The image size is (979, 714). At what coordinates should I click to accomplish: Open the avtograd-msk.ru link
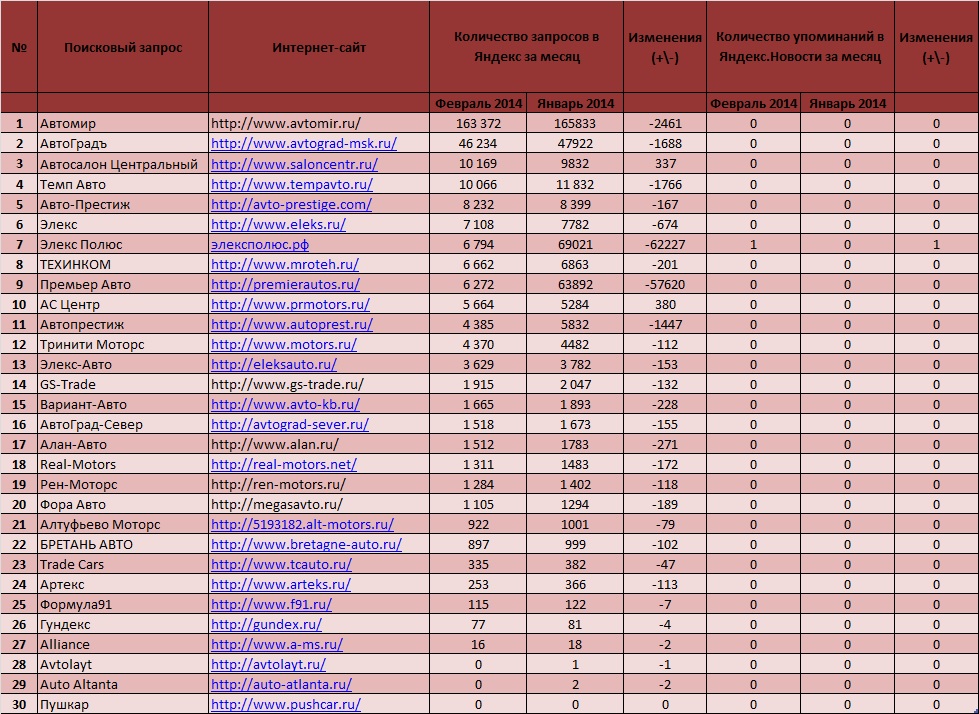(x=303, y=144)
